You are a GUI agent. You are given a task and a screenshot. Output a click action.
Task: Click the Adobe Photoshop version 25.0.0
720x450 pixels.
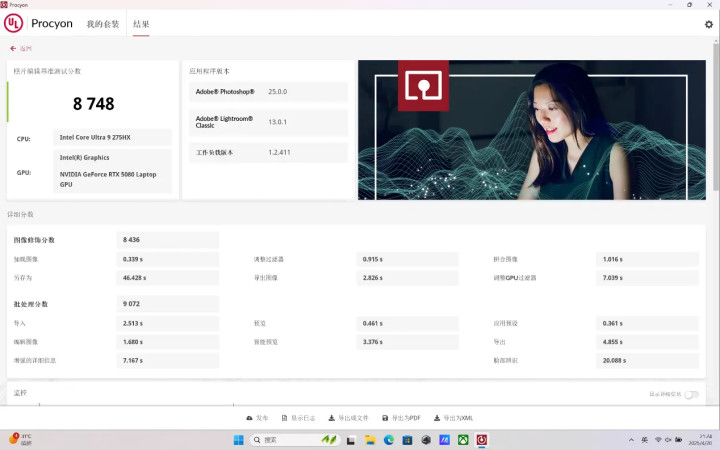click(x=277, y=92)
